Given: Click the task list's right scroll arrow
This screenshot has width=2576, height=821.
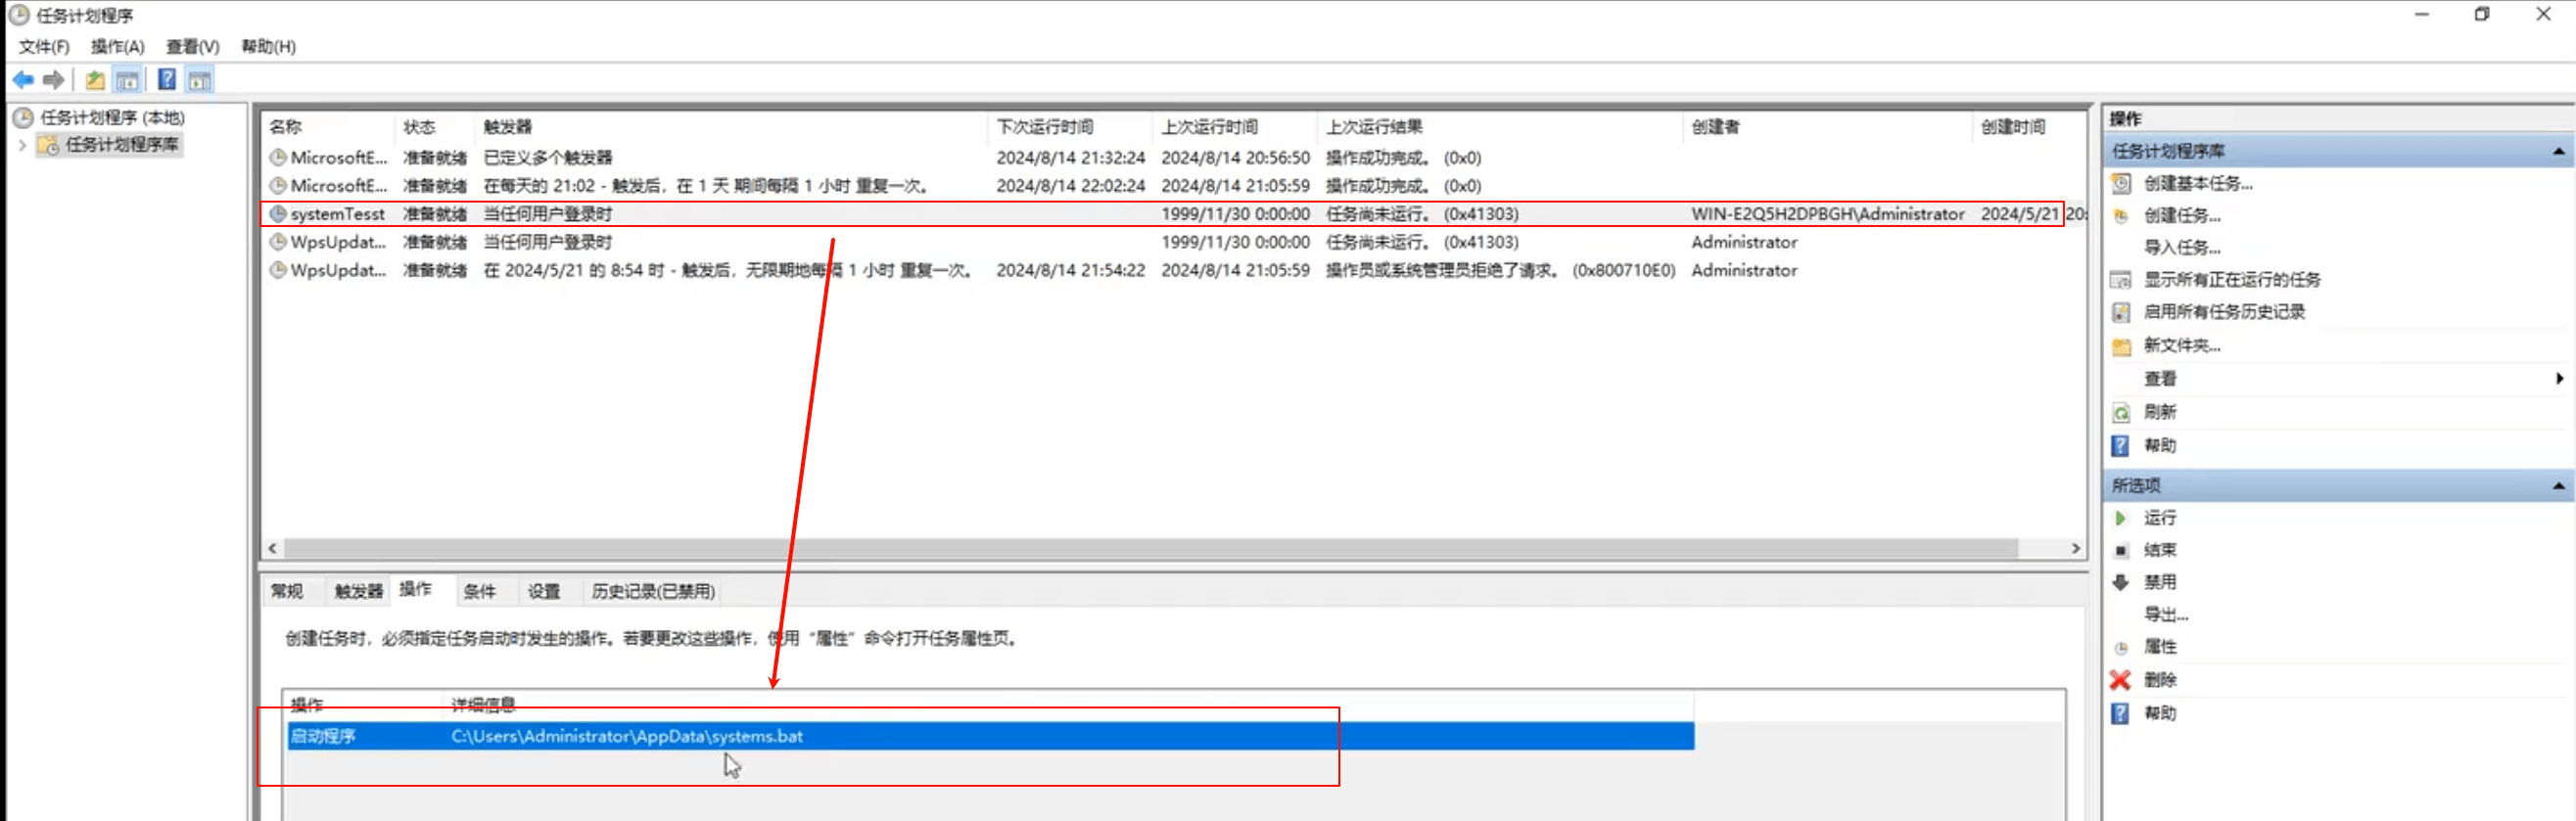Looking at the screenshot, I should click(x=2075, y=548).
